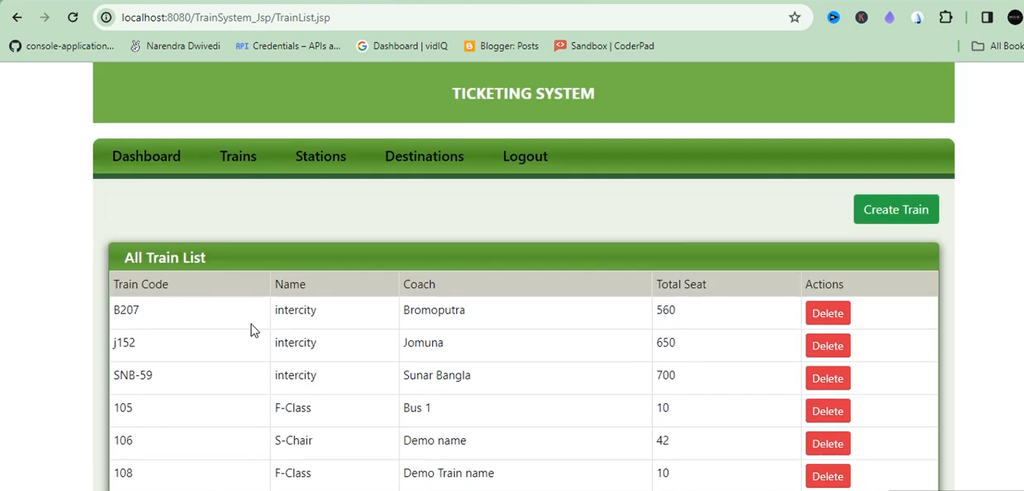
Task: Select the 560 total seat cell
Action: click(726, 313)
